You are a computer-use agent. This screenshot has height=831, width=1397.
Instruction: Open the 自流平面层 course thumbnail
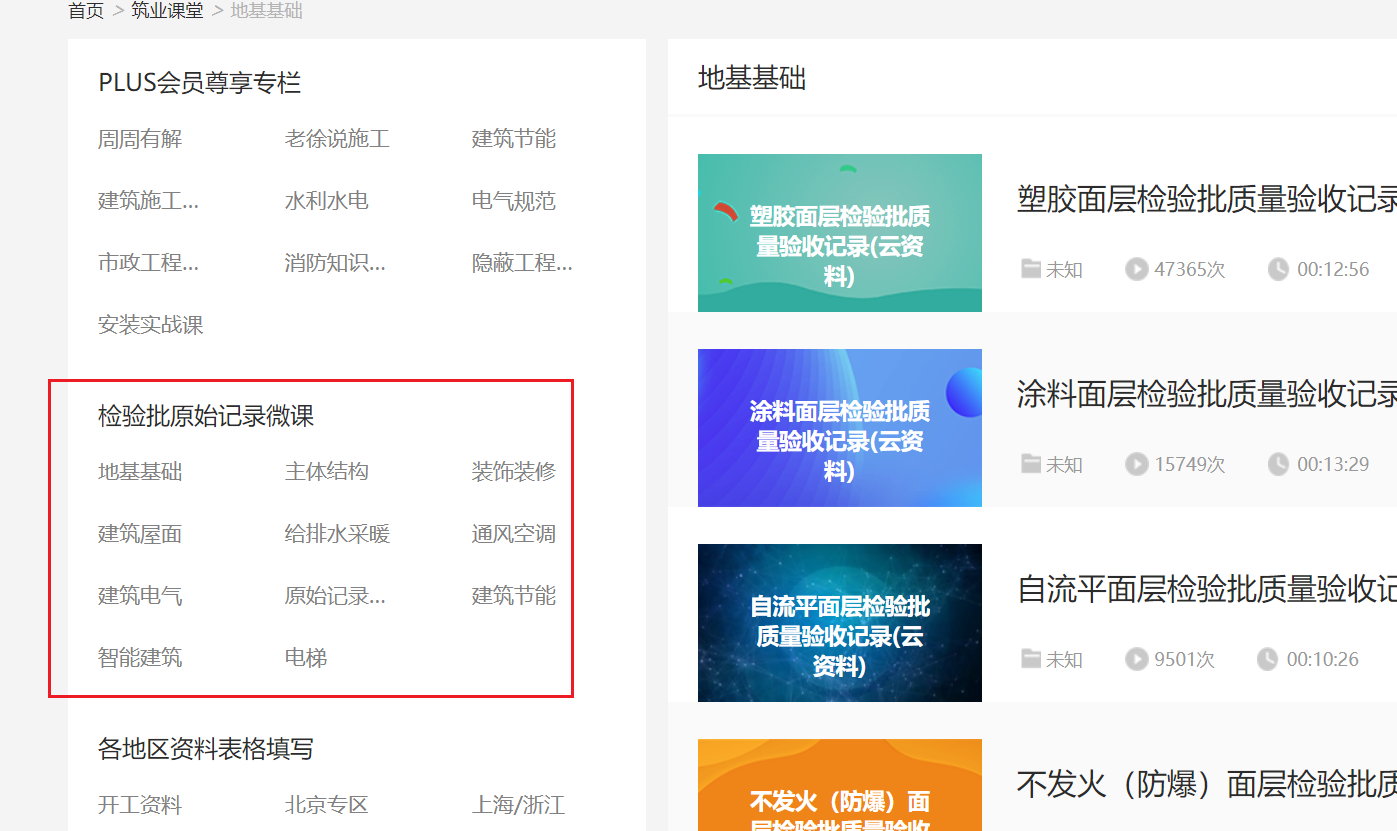839,622
